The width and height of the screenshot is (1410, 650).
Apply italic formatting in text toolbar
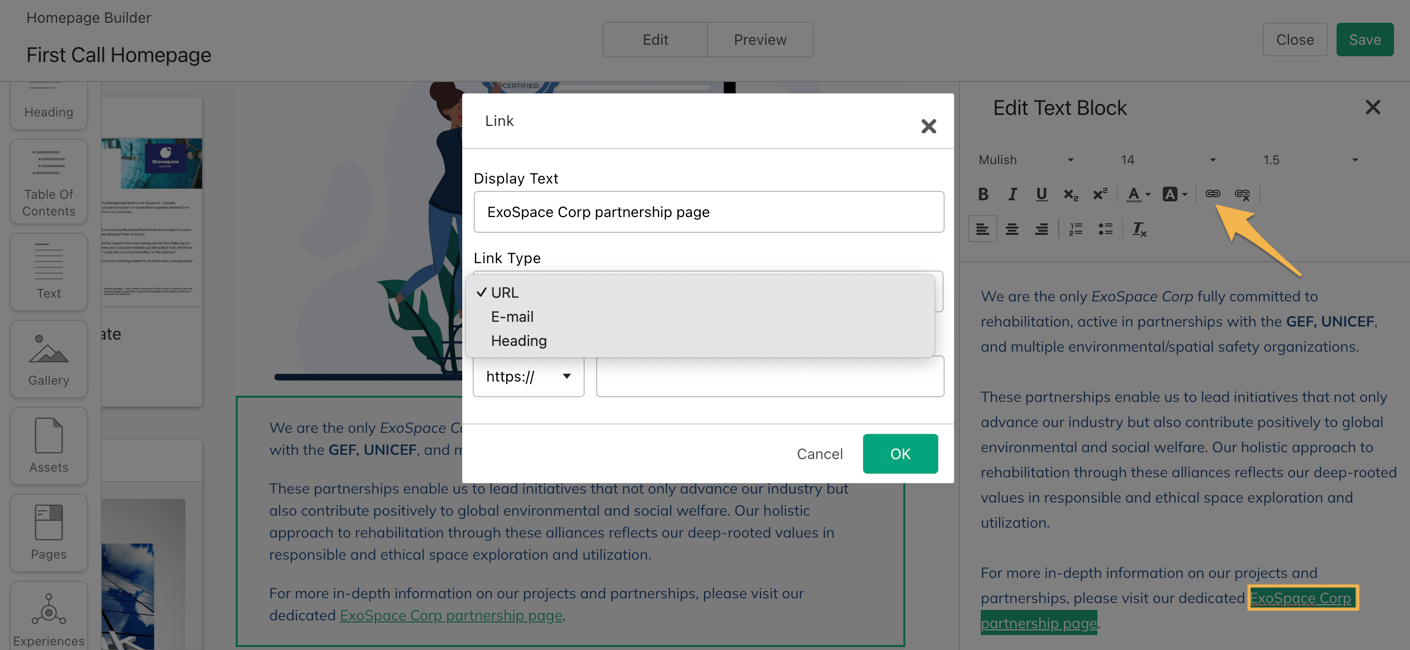click(1012, 194)
